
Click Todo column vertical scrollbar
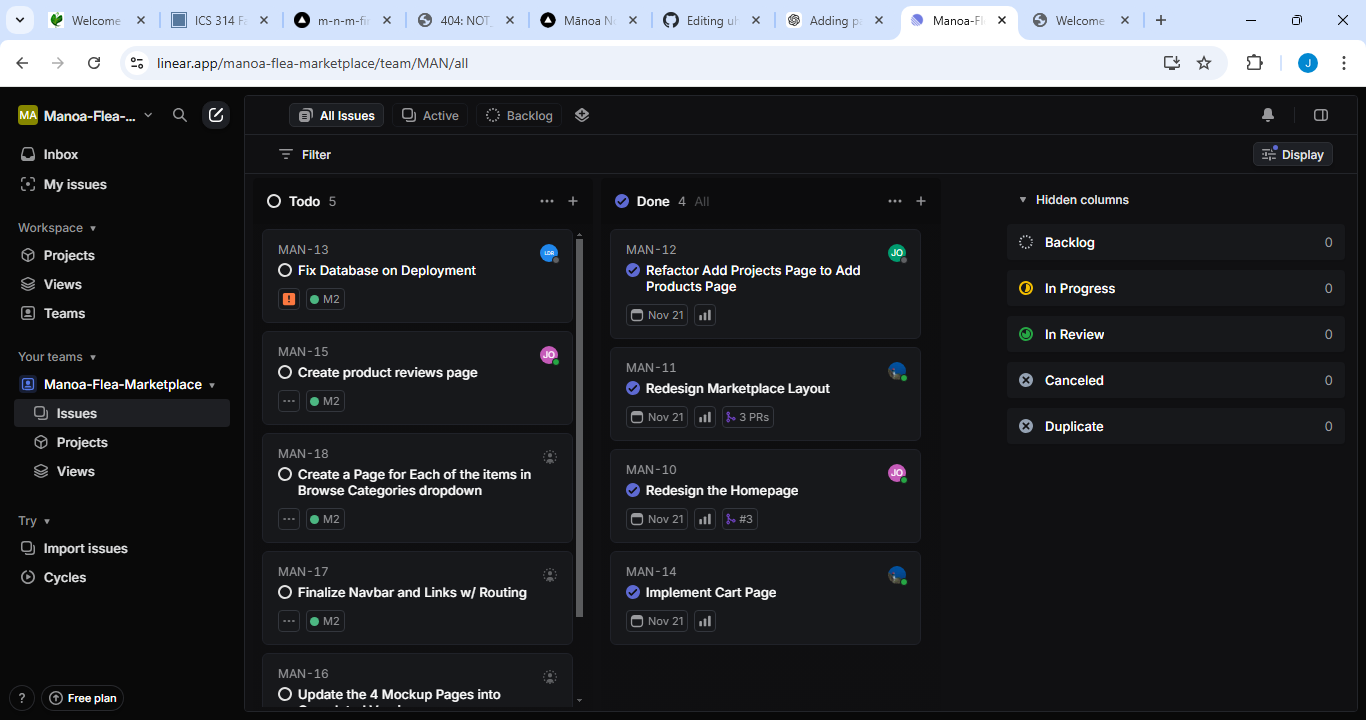pyautogui.click(x=580, y=430)
